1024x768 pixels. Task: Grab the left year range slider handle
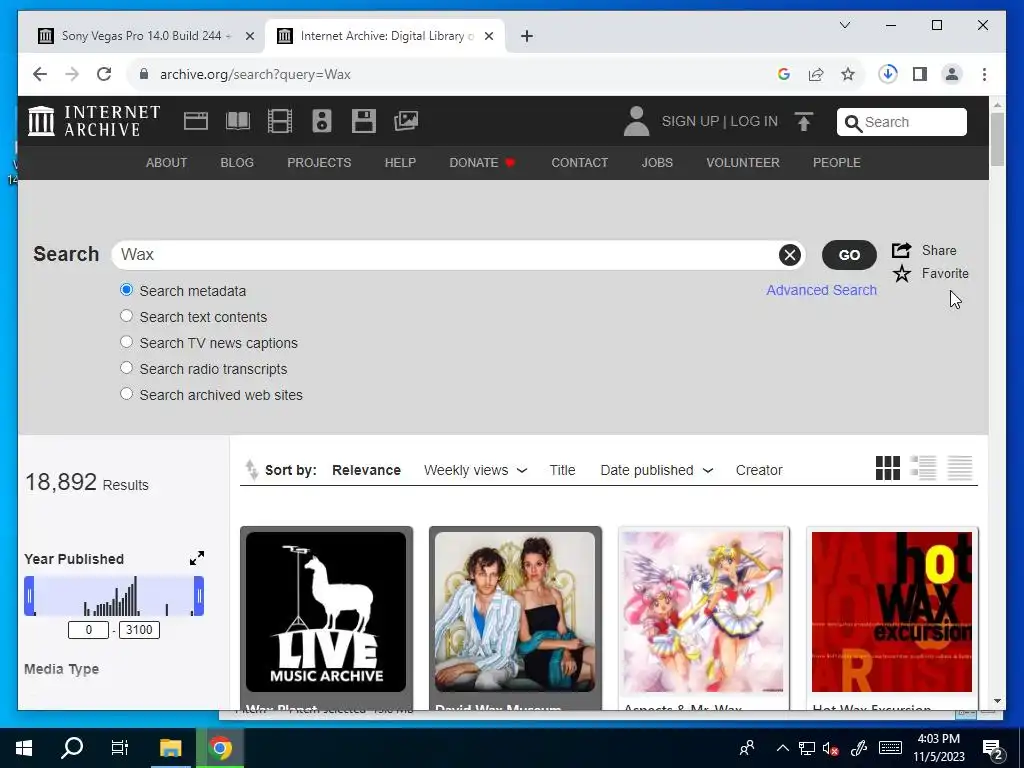coord(29,596)
